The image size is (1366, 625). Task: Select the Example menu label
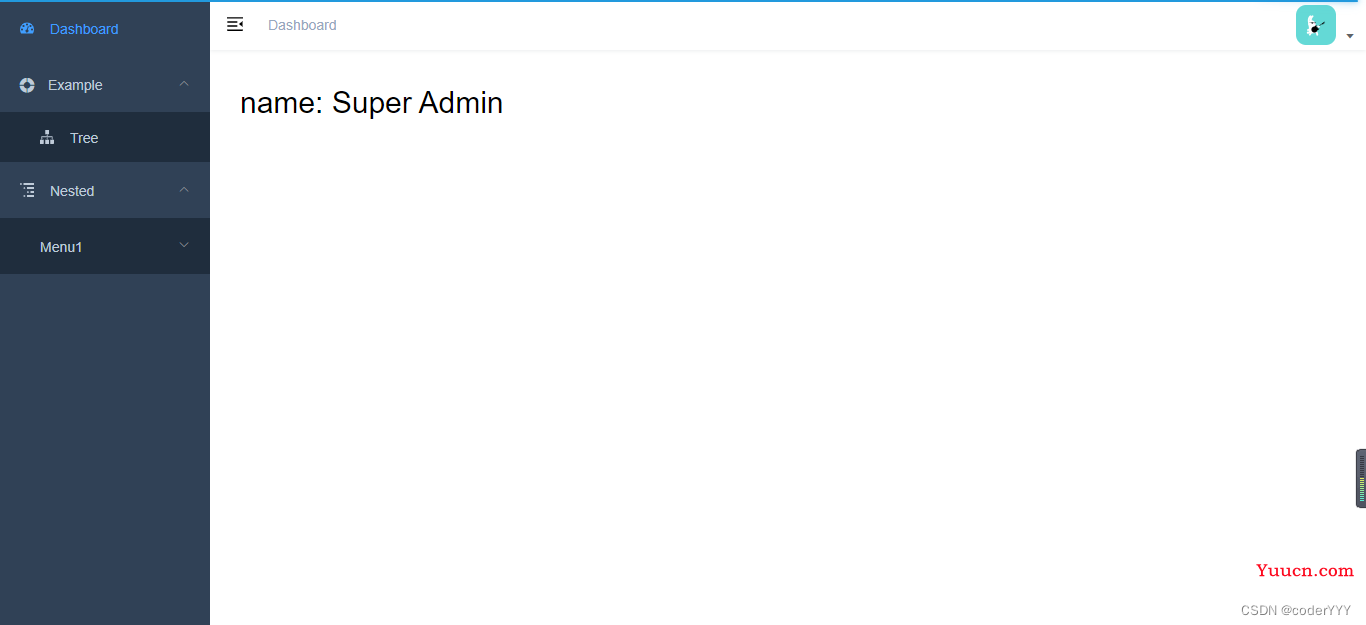pyautogui.click(x=75, y=85)
